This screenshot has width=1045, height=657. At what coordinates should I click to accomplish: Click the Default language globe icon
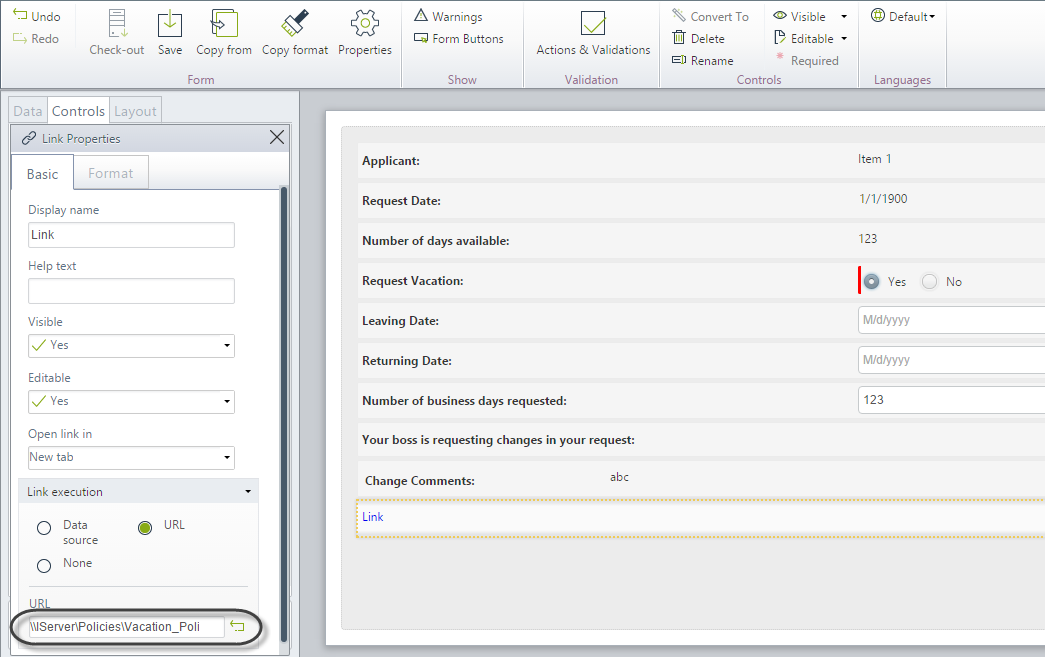coord(878,15)
